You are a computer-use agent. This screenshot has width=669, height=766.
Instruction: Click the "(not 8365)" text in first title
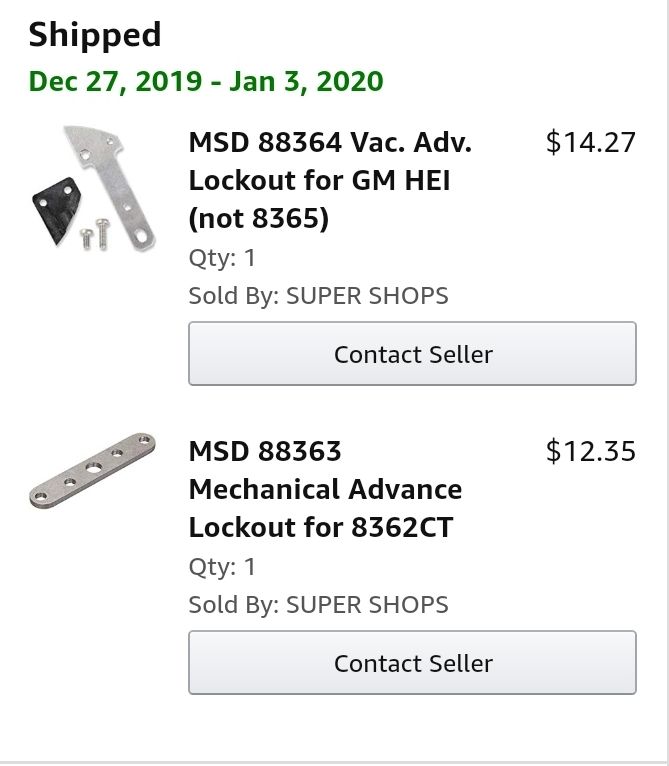(259, 218)
